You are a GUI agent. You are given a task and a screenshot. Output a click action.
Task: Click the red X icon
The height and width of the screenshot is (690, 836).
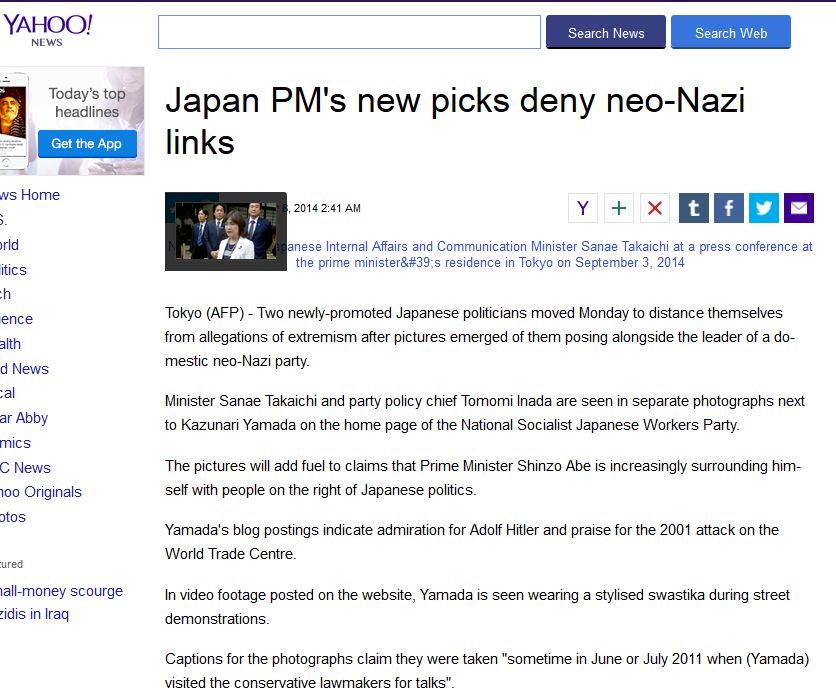[x=655, y=208]
